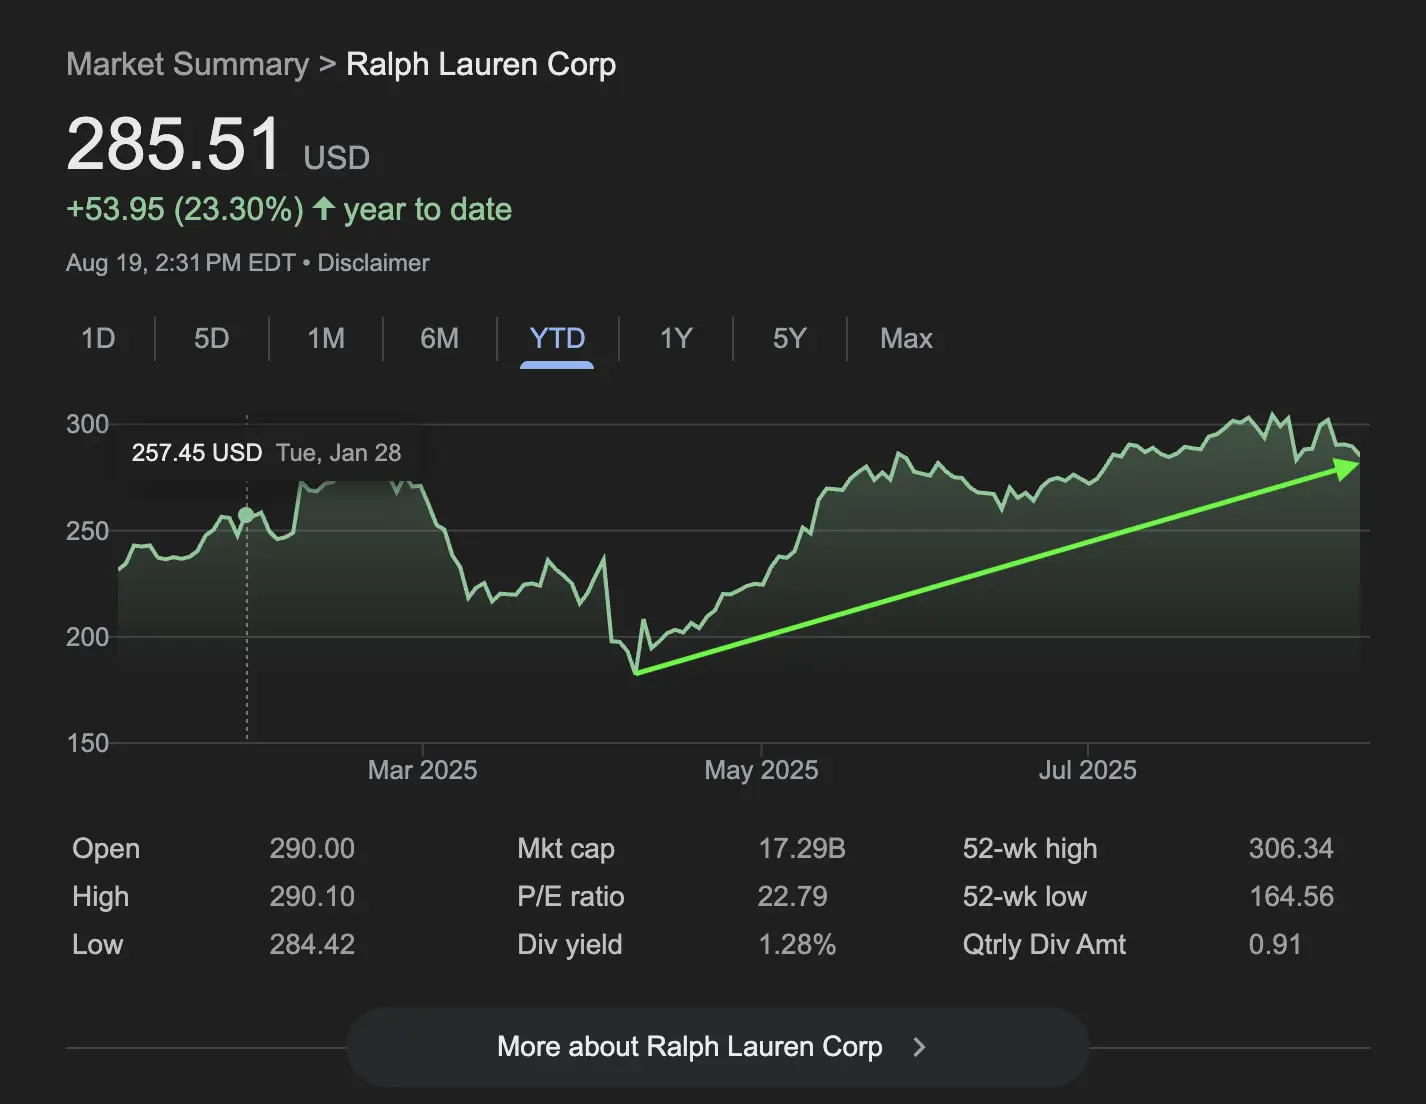
Task: Click the 52-wk low label
Action: coord(1025,897)
